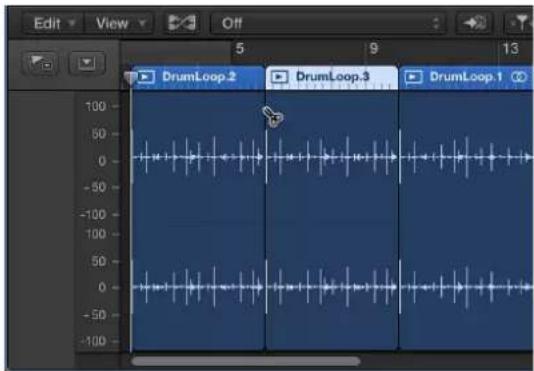Open the second tool dropdown button
Screen dimensions: 534x371
87,63
